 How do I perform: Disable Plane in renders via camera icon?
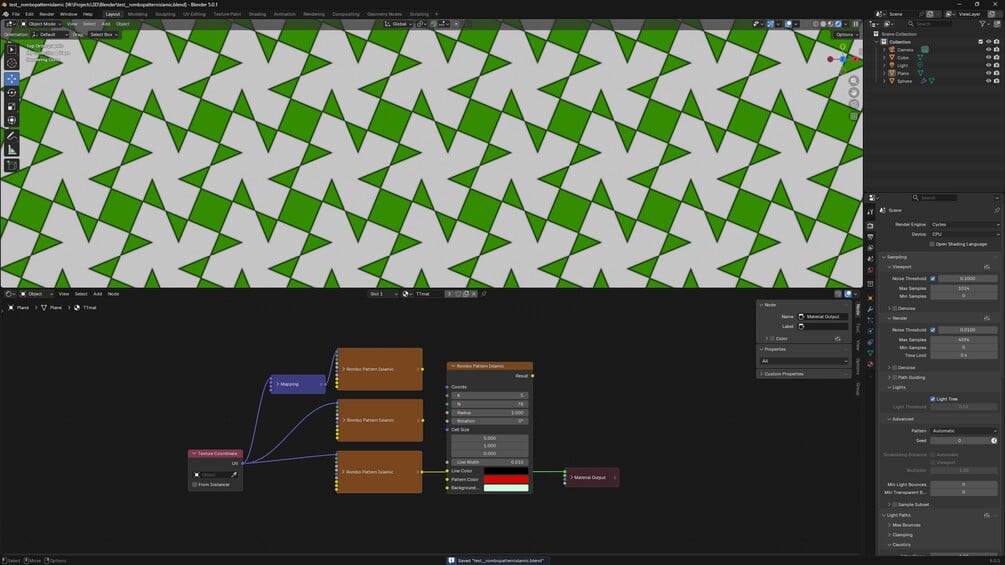point(997,73)
